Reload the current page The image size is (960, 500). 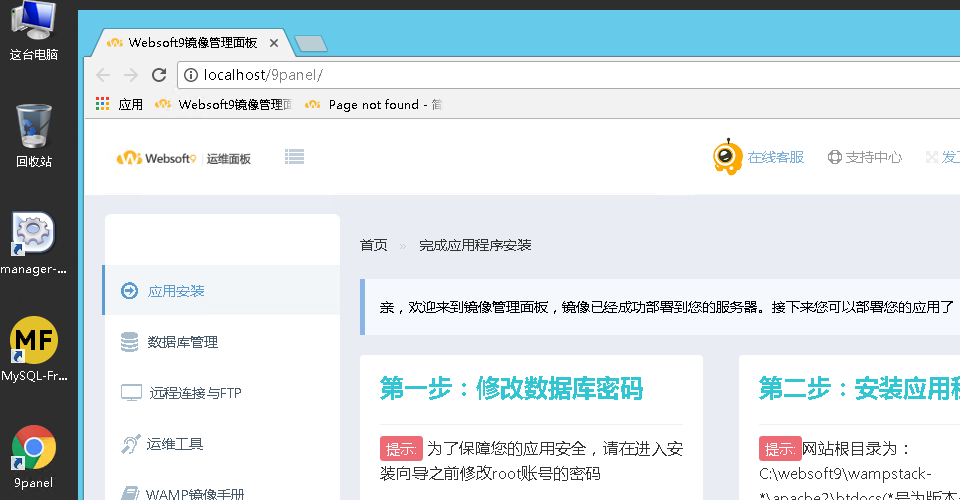159,75
